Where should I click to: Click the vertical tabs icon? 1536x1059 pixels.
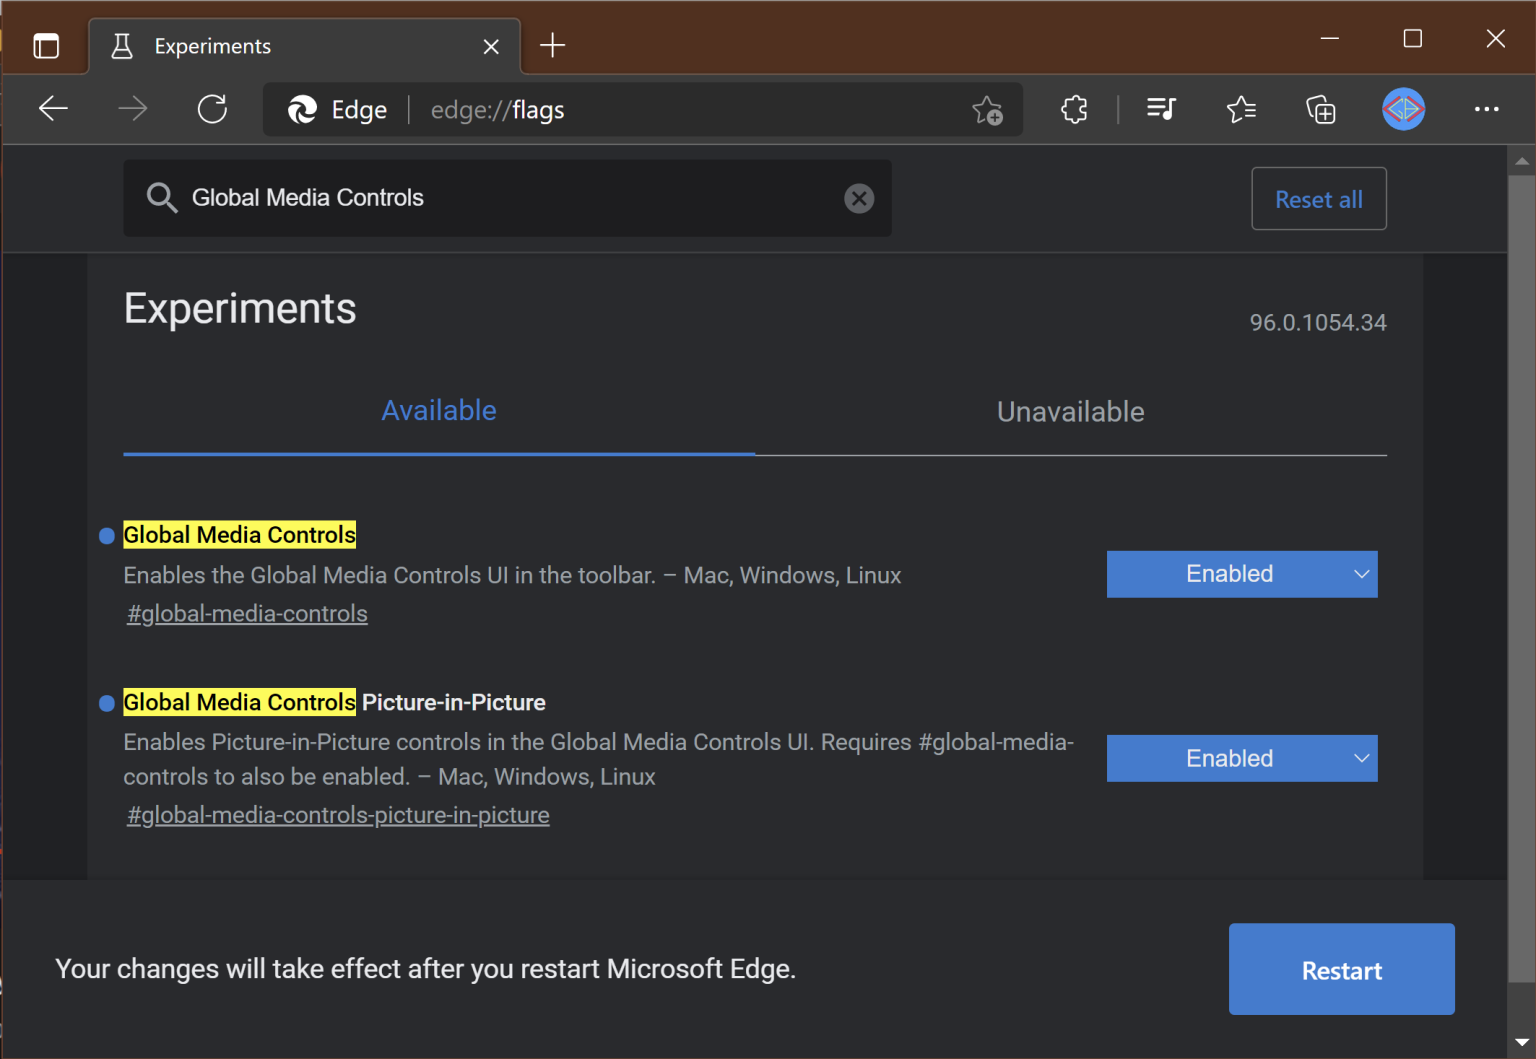pyautogui.click(x=46, y=45)
